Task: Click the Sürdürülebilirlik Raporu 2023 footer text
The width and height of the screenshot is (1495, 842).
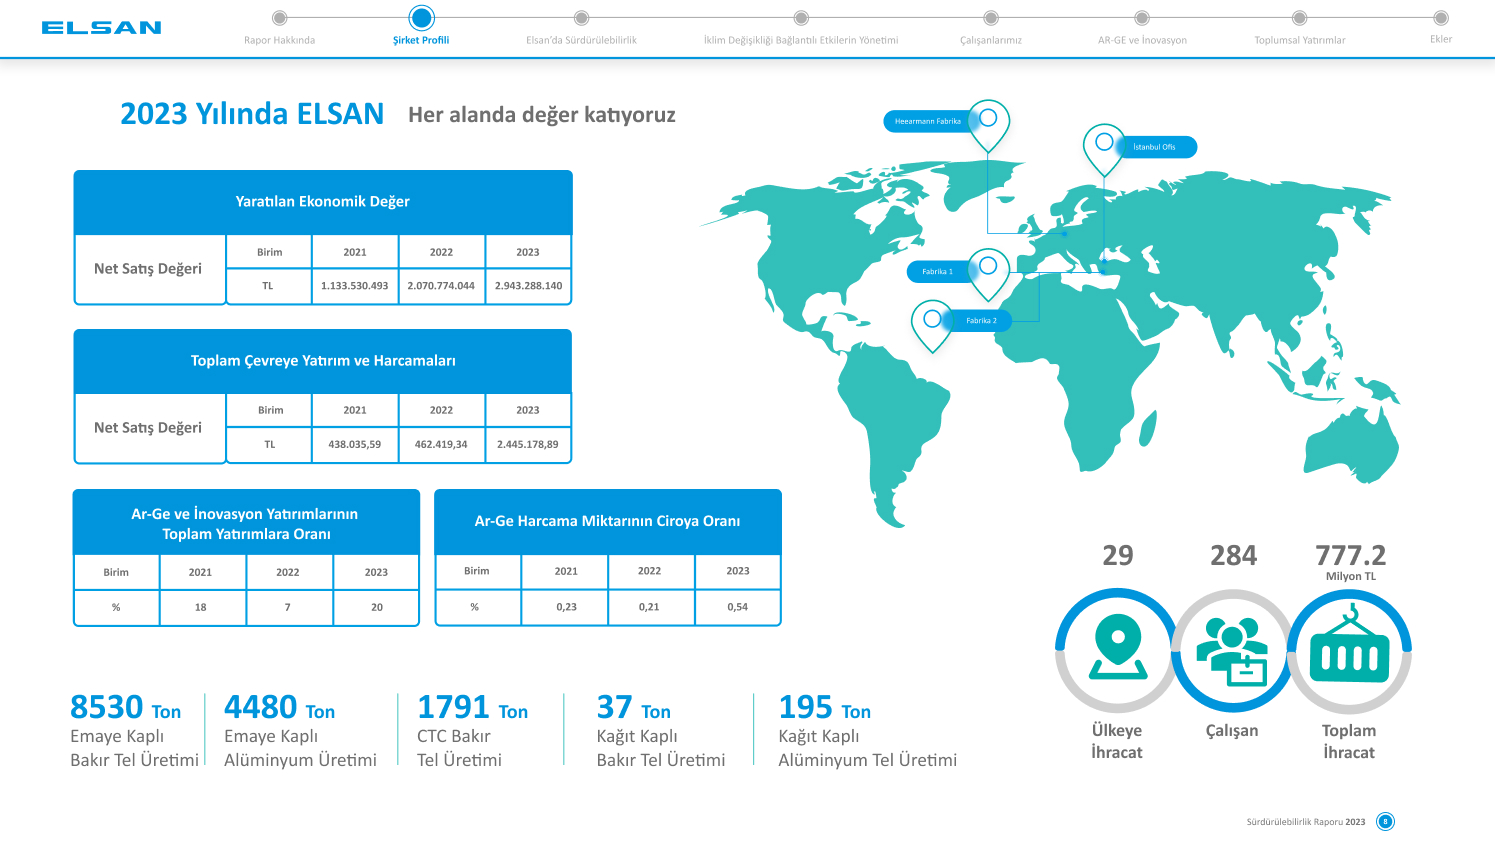Action: [x=1305, y=822]
